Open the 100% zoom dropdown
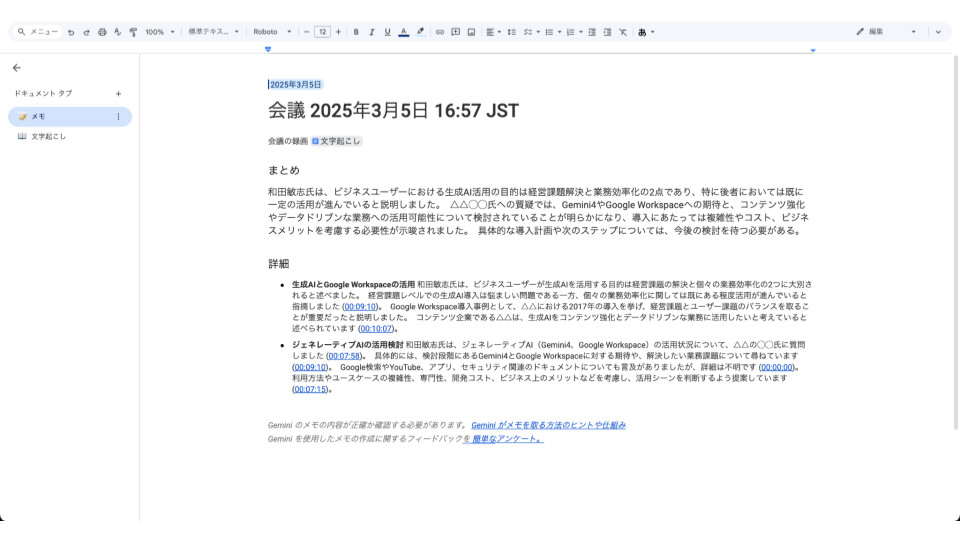This screenshot has width=960, height=540. tap(159, 32)
